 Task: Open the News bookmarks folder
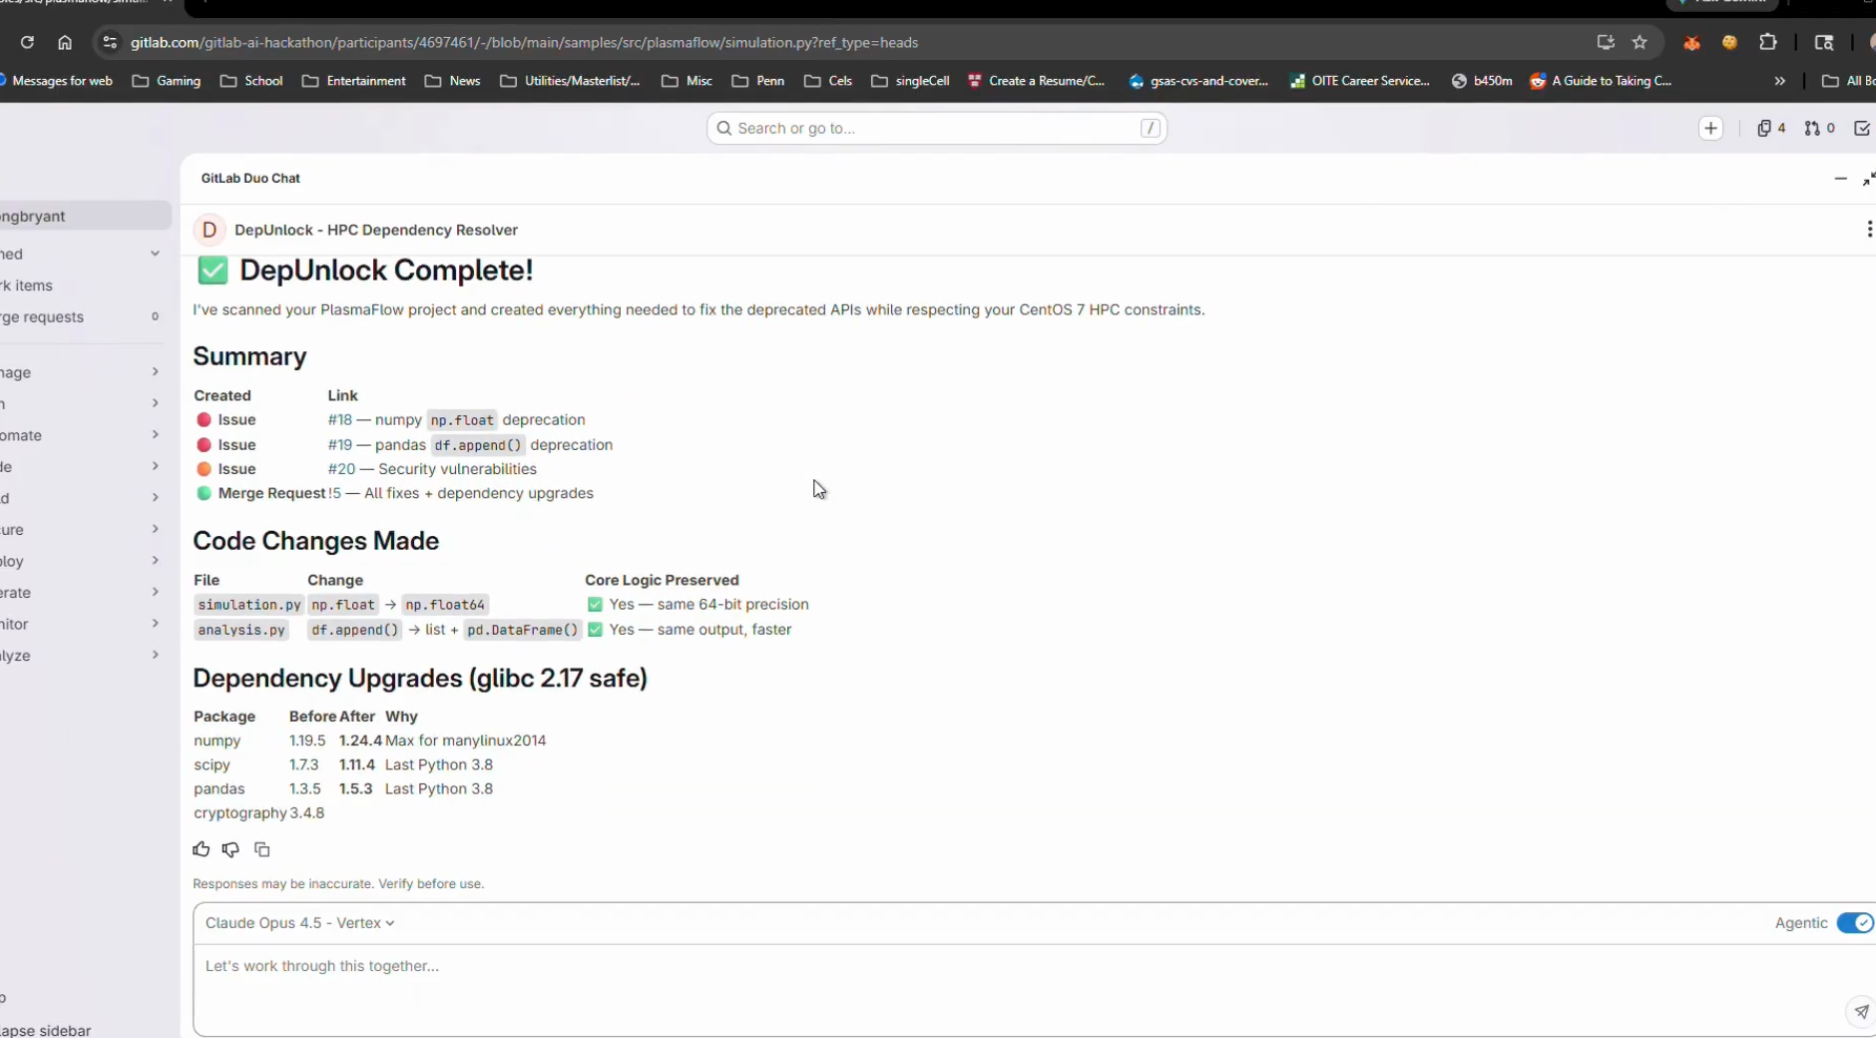click(453, 81)
